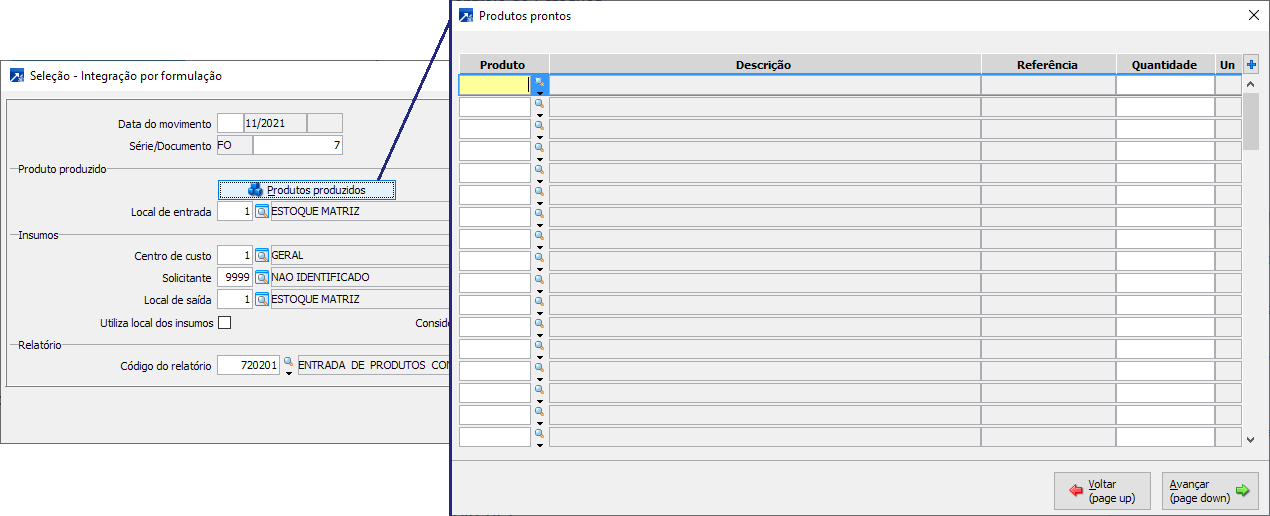Click day field left of 11/2021

(x=230, y=123)
